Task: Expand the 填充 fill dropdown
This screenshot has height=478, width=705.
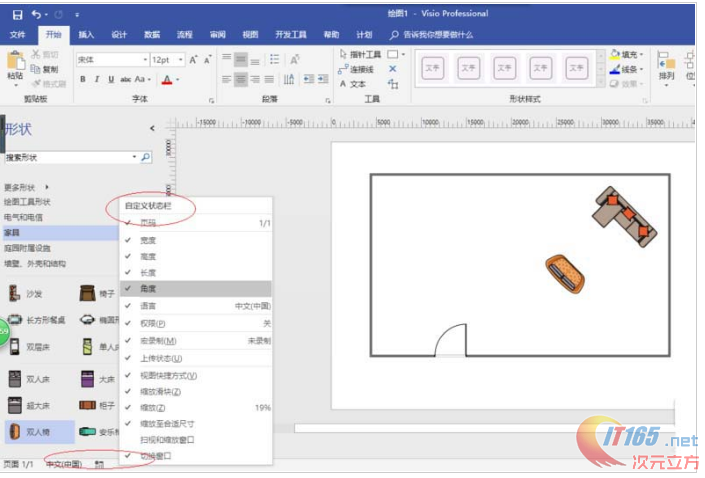Action: (x=640, y=55)
